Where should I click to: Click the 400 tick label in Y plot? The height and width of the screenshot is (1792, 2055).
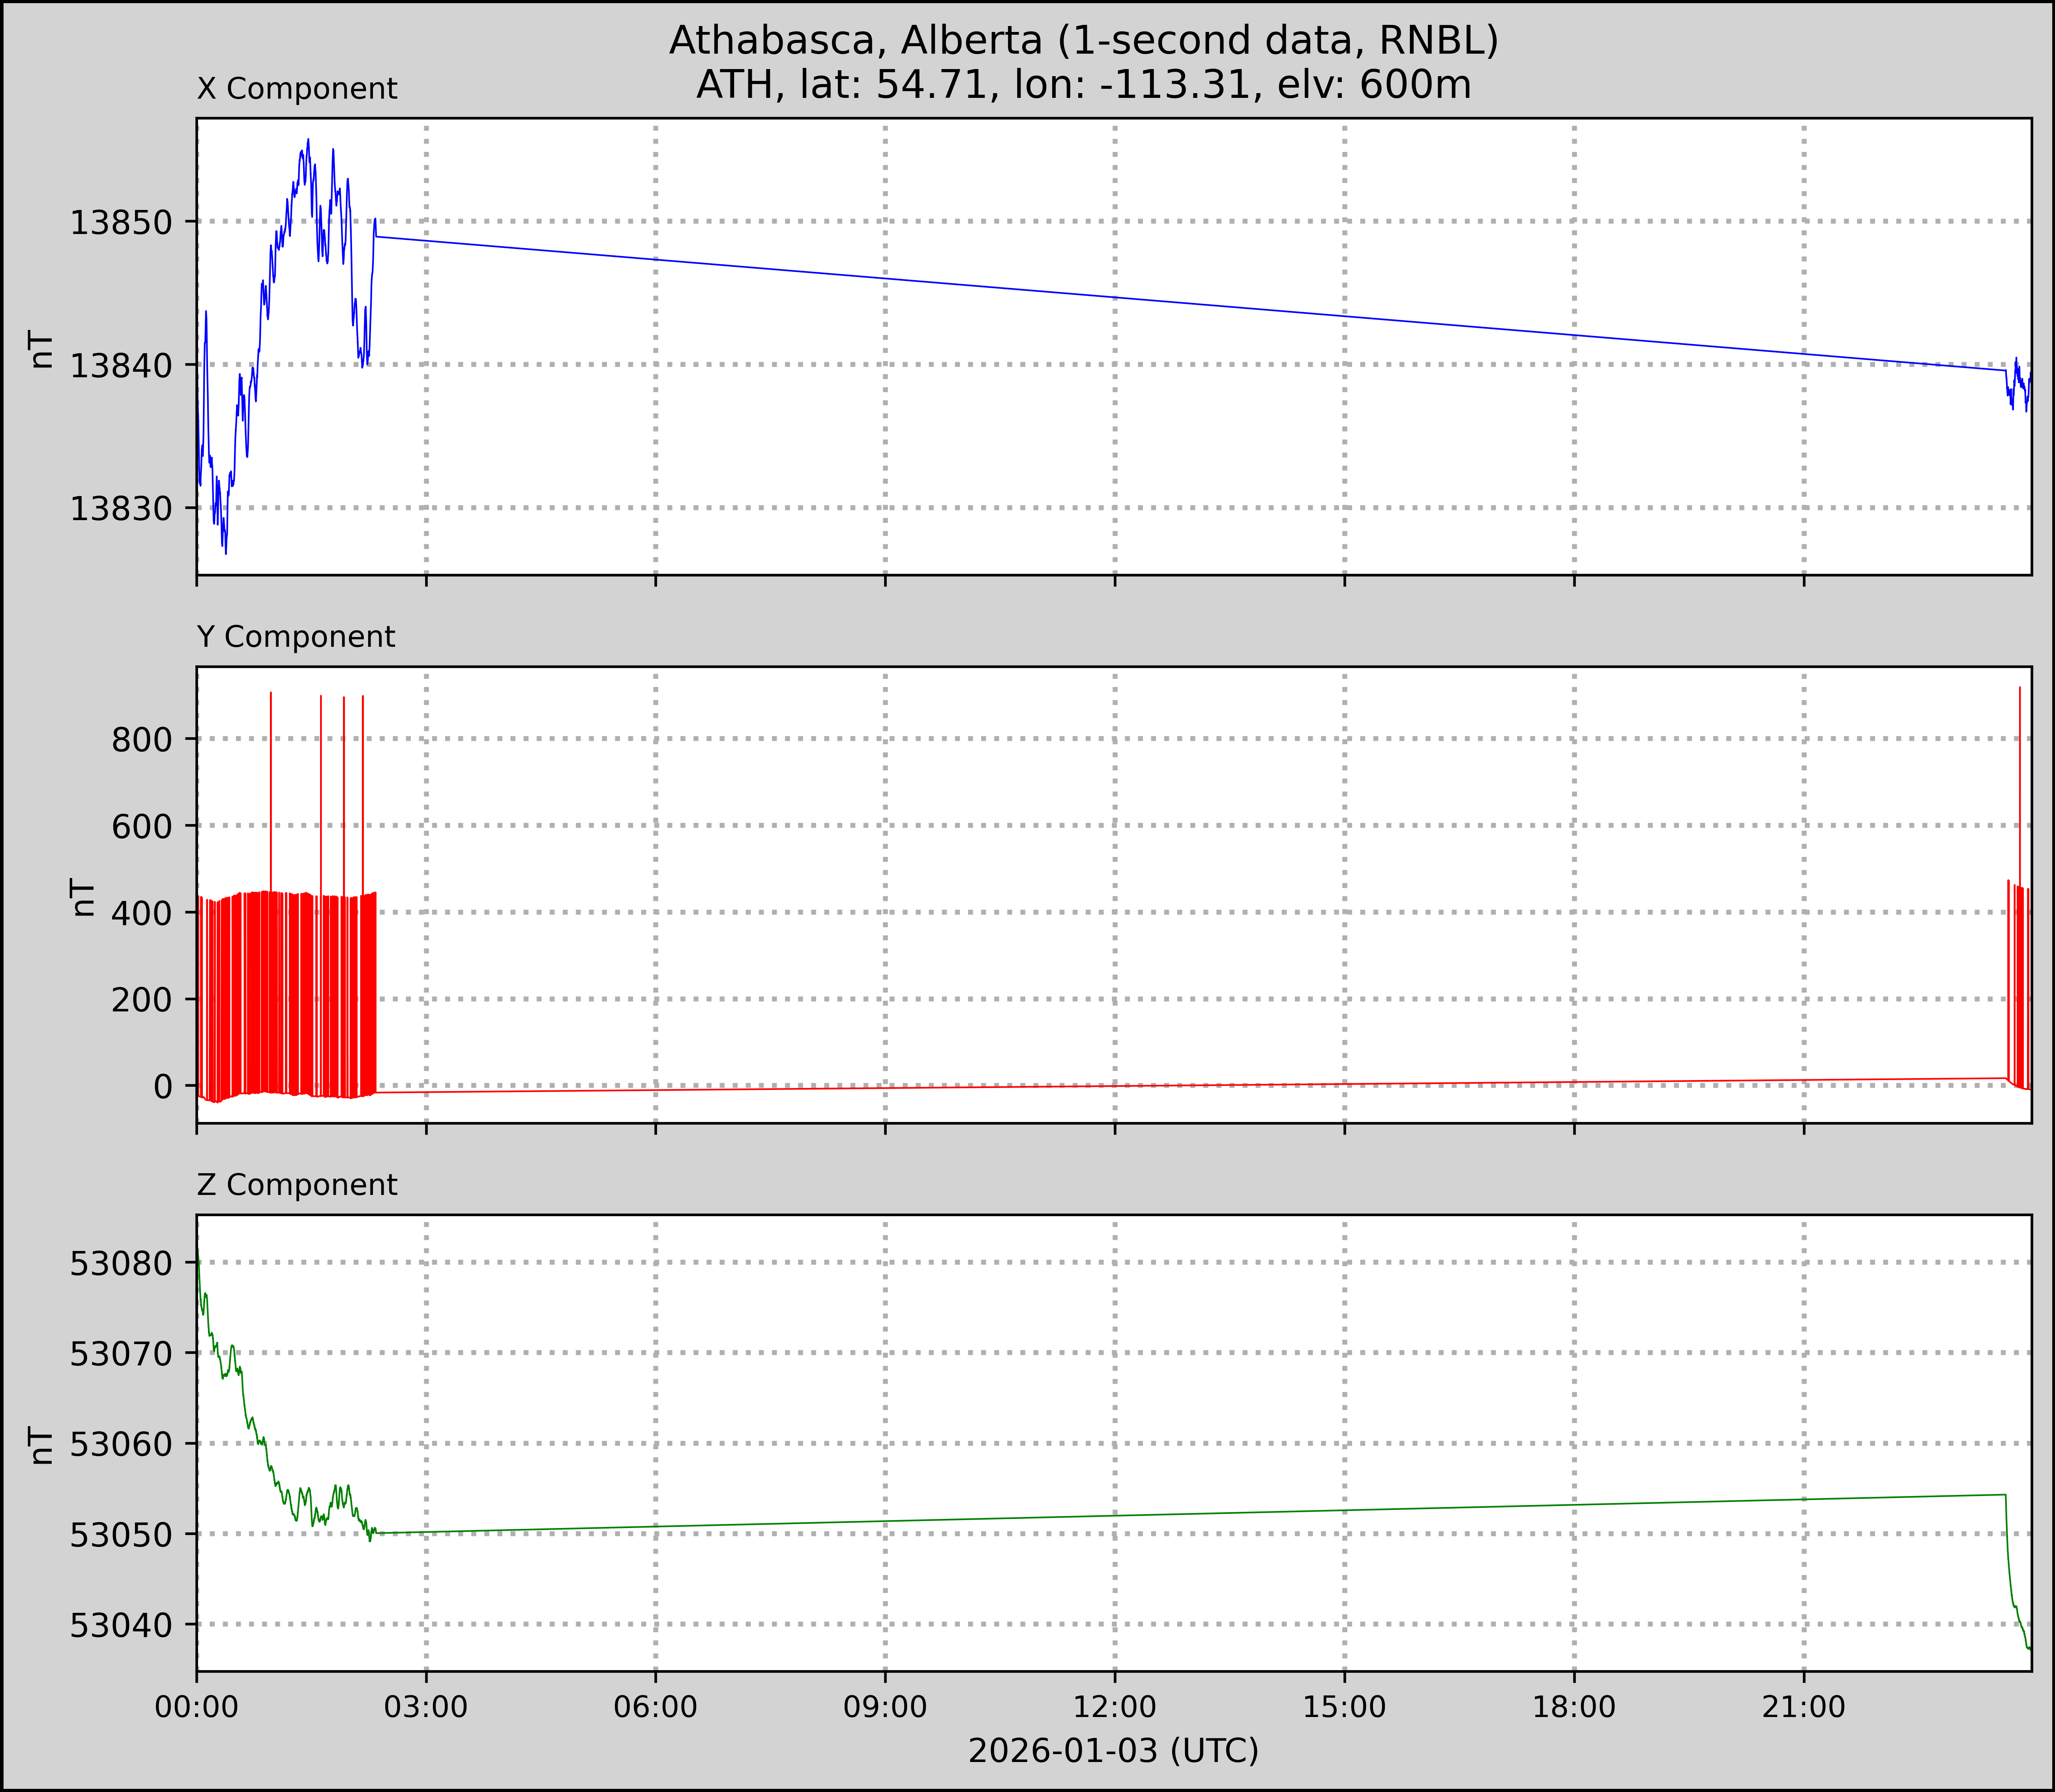142,913
